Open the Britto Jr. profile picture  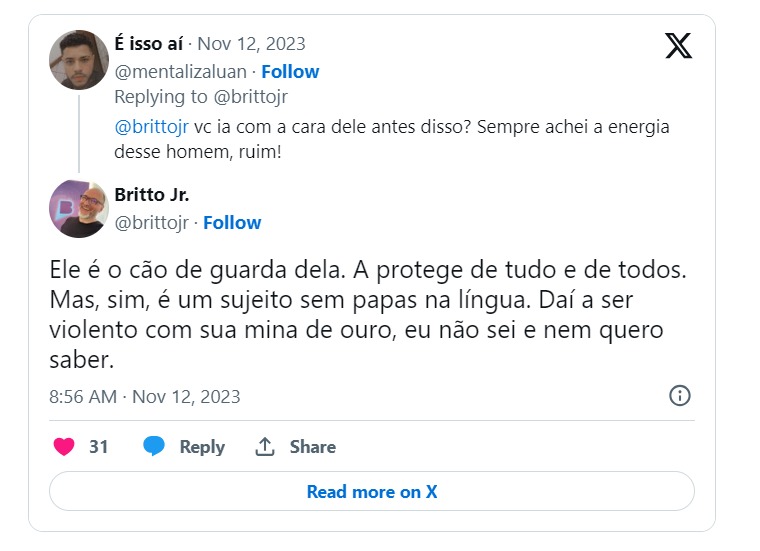pyautogui.click(x=79, y=208)
